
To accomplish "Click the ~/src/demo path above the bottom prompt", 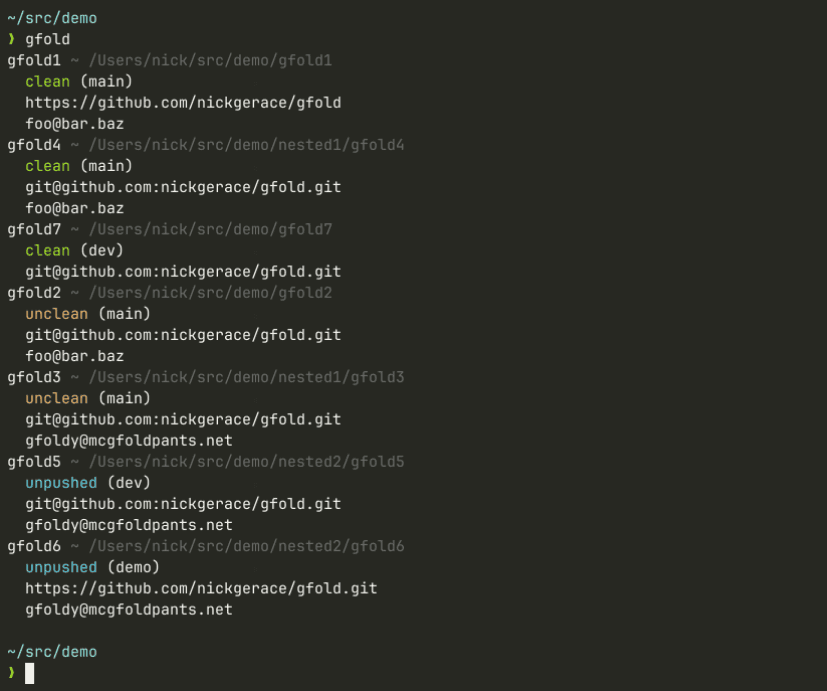I will pyautogui.click(x=52, y=652).
